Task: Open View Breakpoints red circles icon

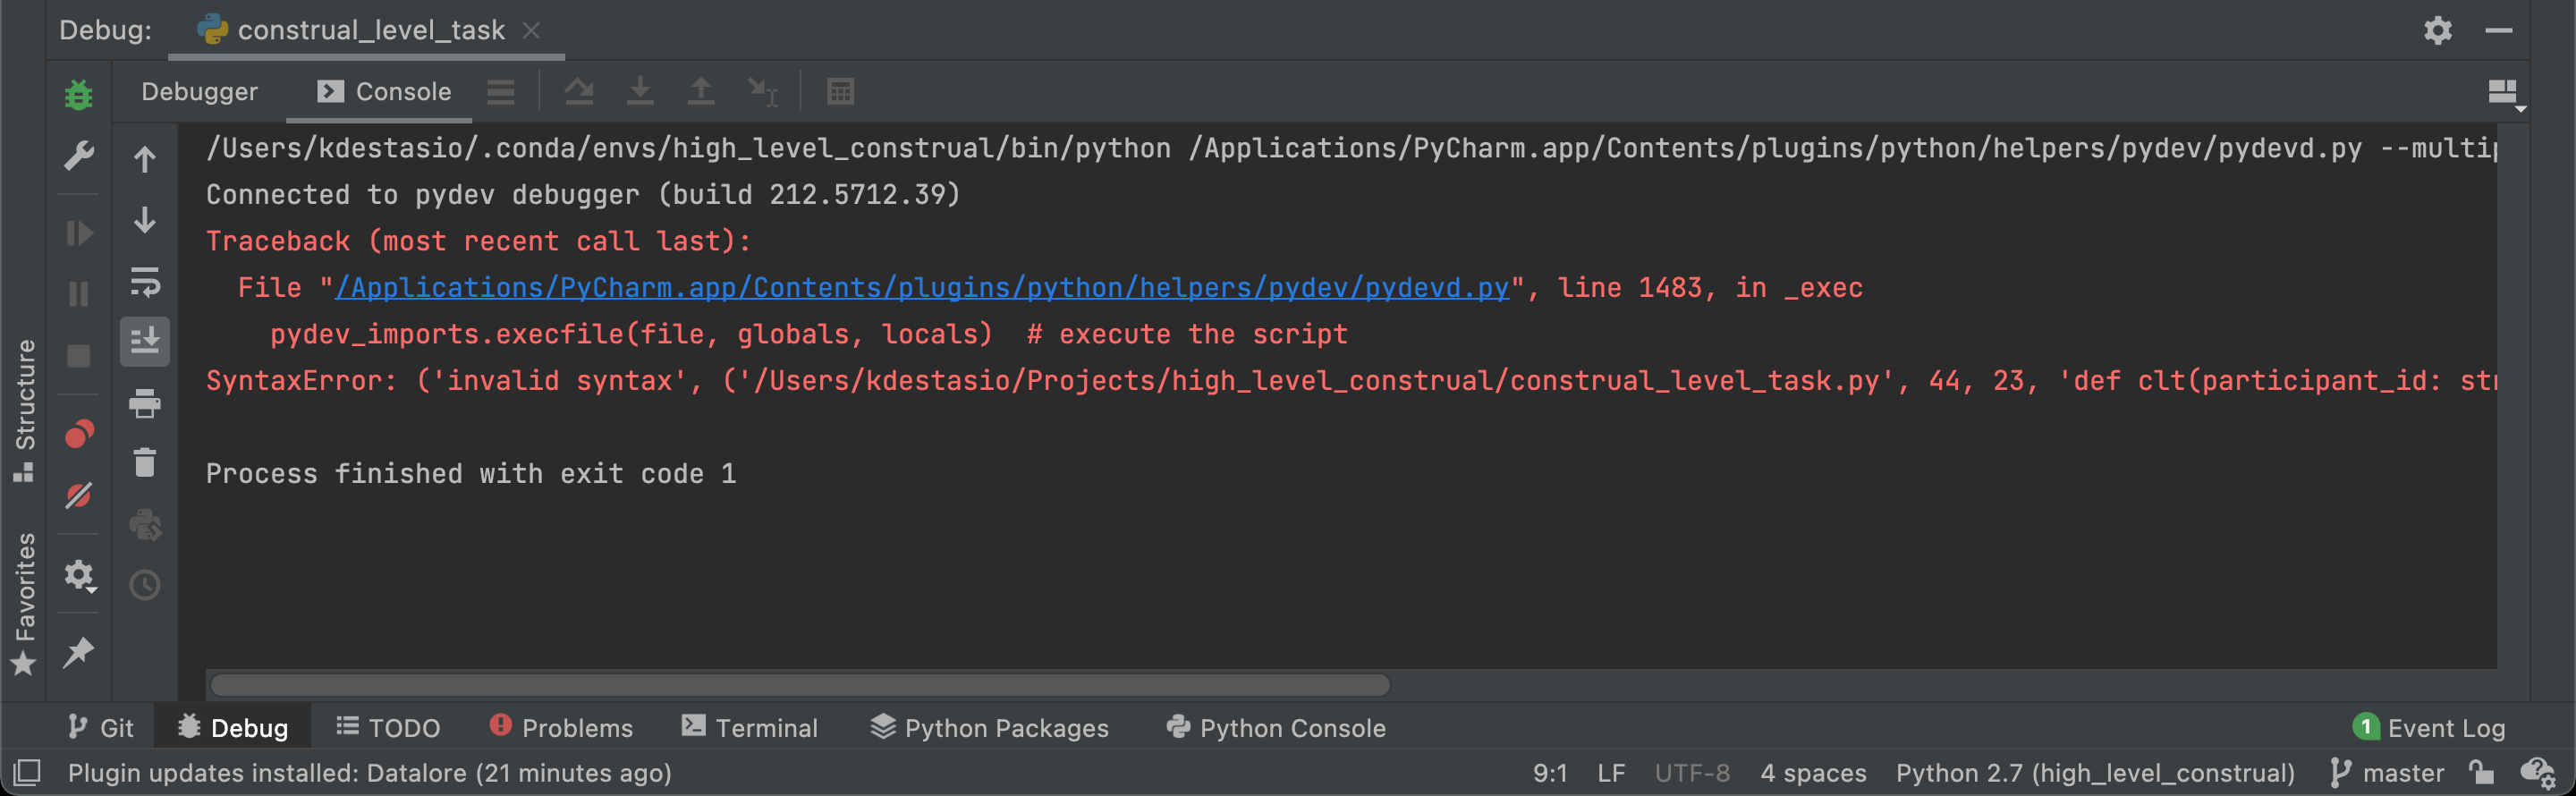Action: coord(78,434)
